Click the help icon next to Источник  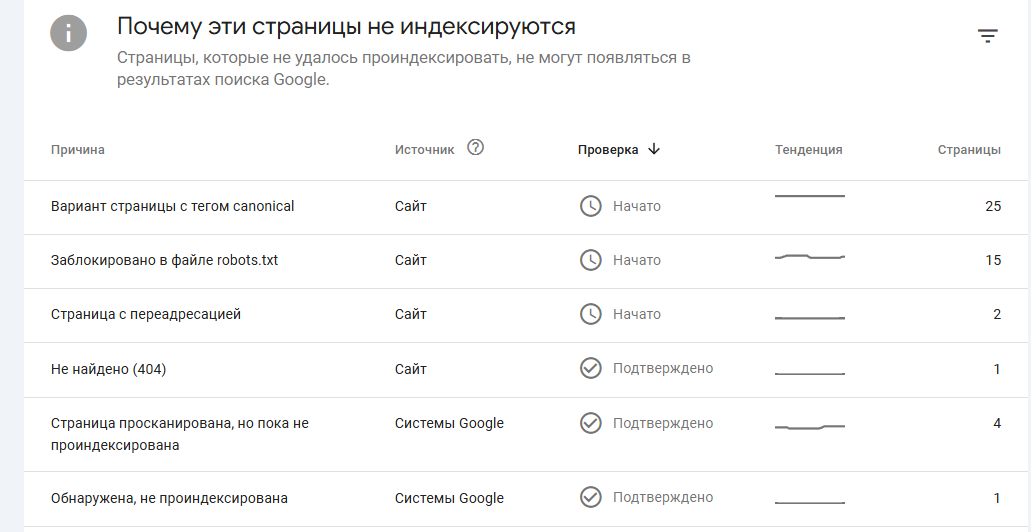coord(476,148)
